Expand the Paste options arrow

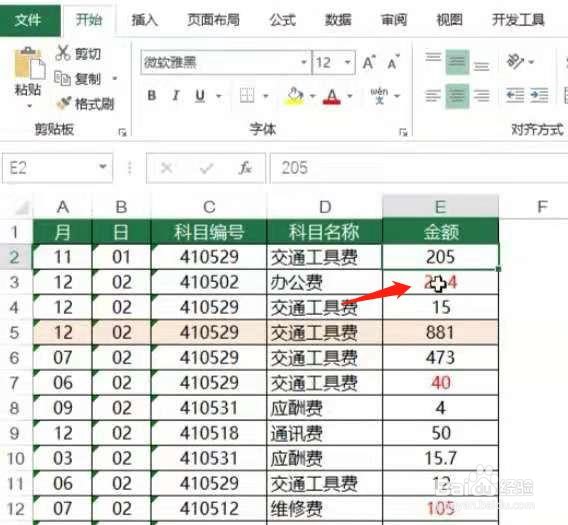tap(29, 106)
